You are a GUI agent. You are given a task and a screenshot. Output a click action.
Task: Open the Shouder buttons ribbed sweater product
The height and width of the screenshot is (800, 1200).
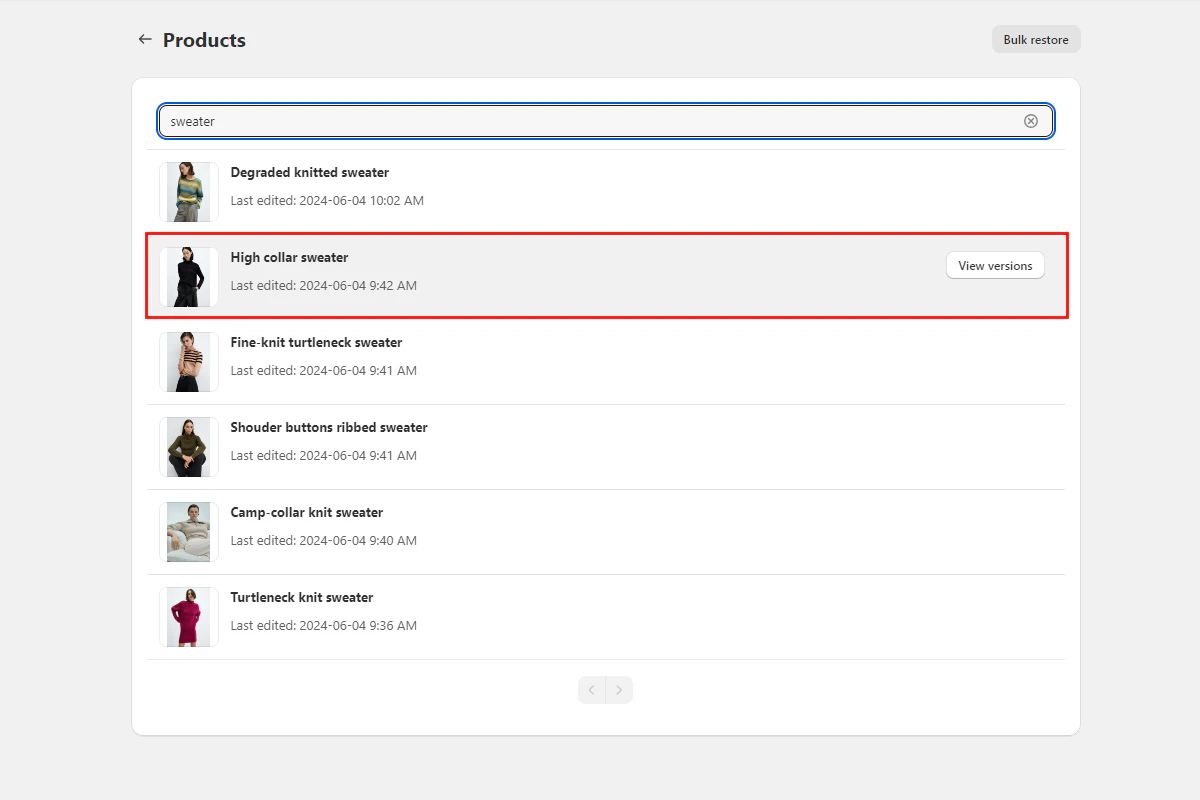329,427
